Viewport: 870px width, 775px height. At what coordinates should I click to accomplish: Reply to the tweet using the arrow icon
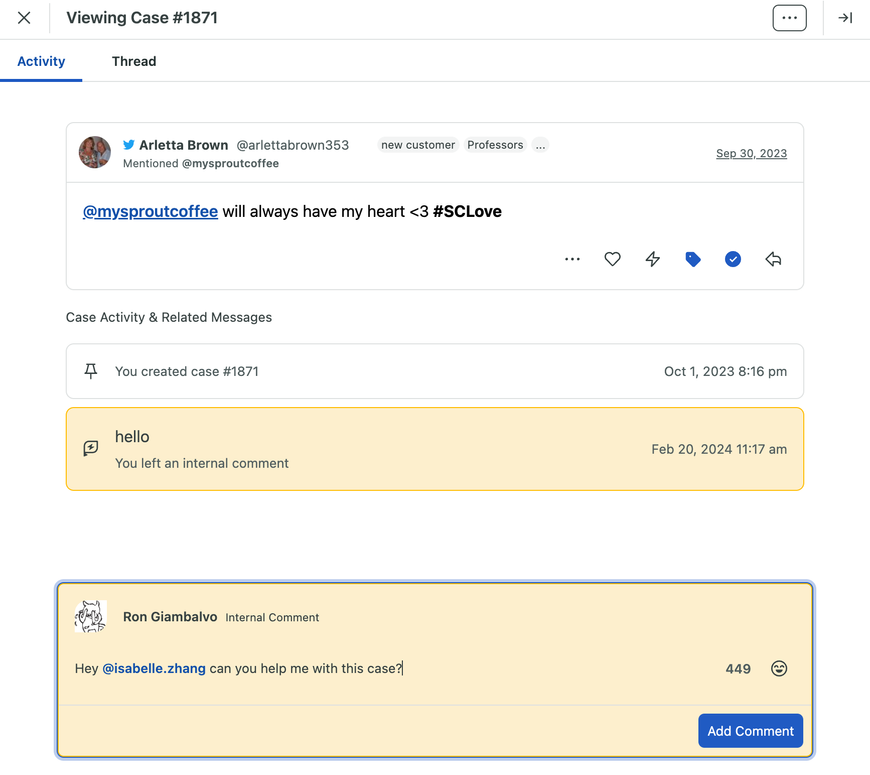point(773,259)
